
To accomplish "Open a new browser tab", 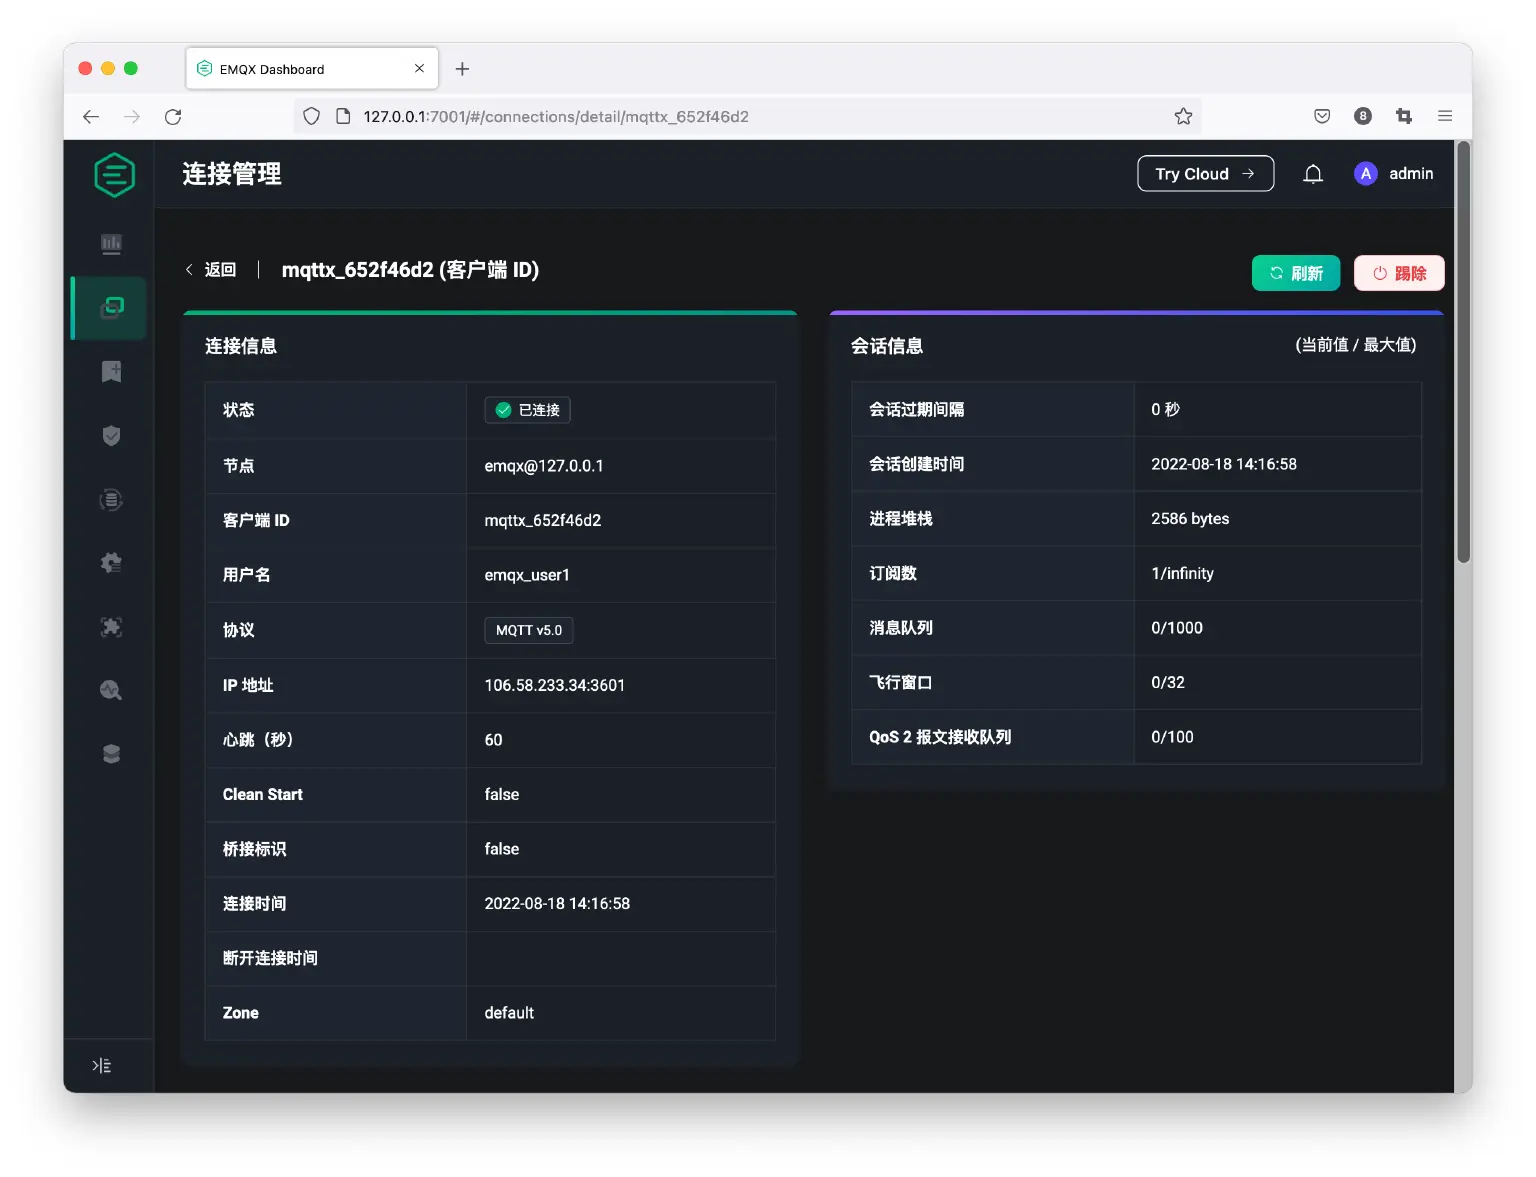I will tap(462, 68).
